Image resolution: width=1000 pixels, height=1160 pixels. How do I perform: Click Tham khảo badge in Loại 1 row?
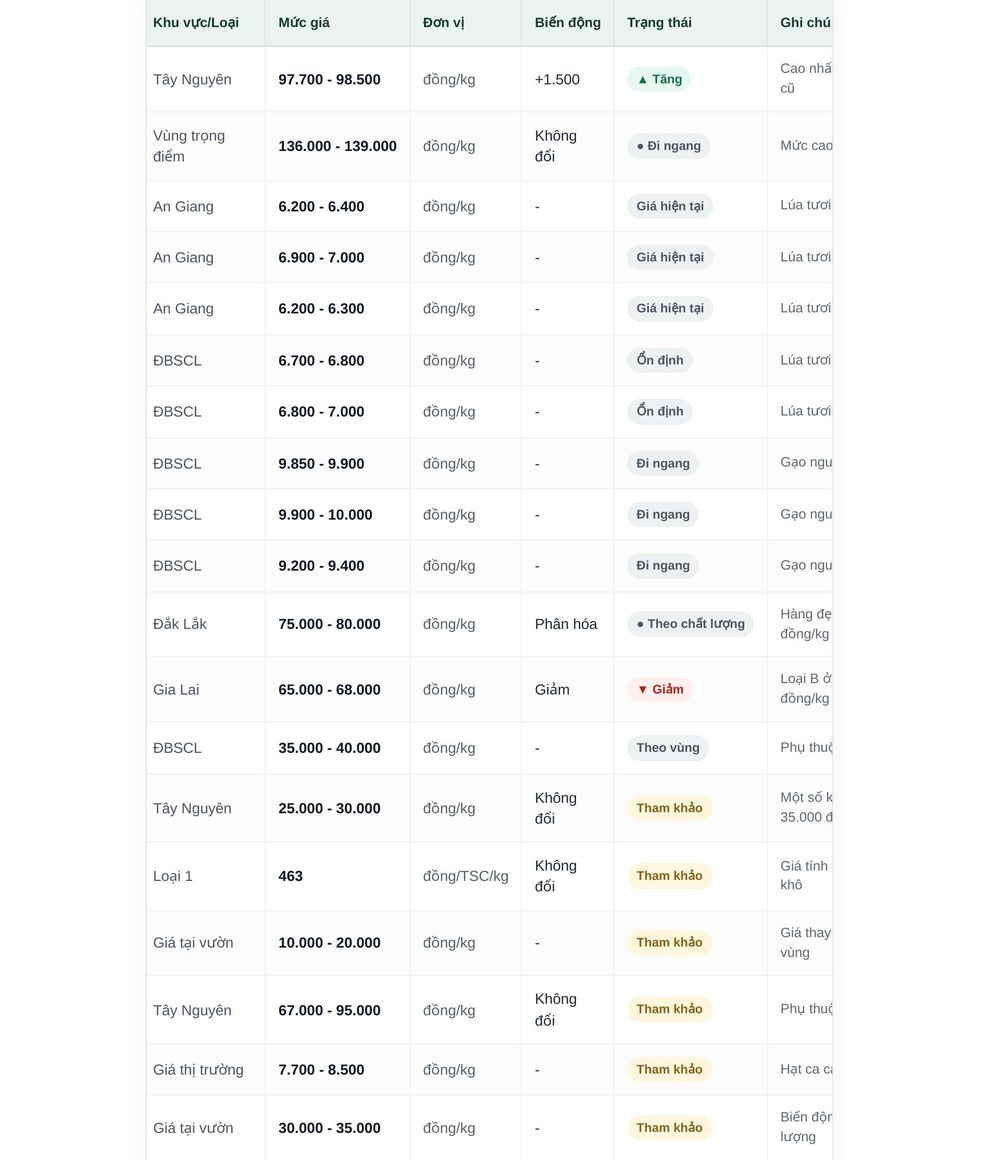669,876
